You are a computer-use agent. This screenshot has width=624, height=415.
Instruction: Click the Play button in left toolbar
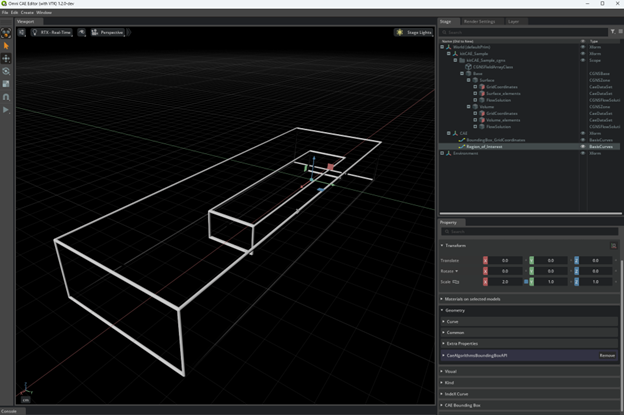[x=6, y=110]
